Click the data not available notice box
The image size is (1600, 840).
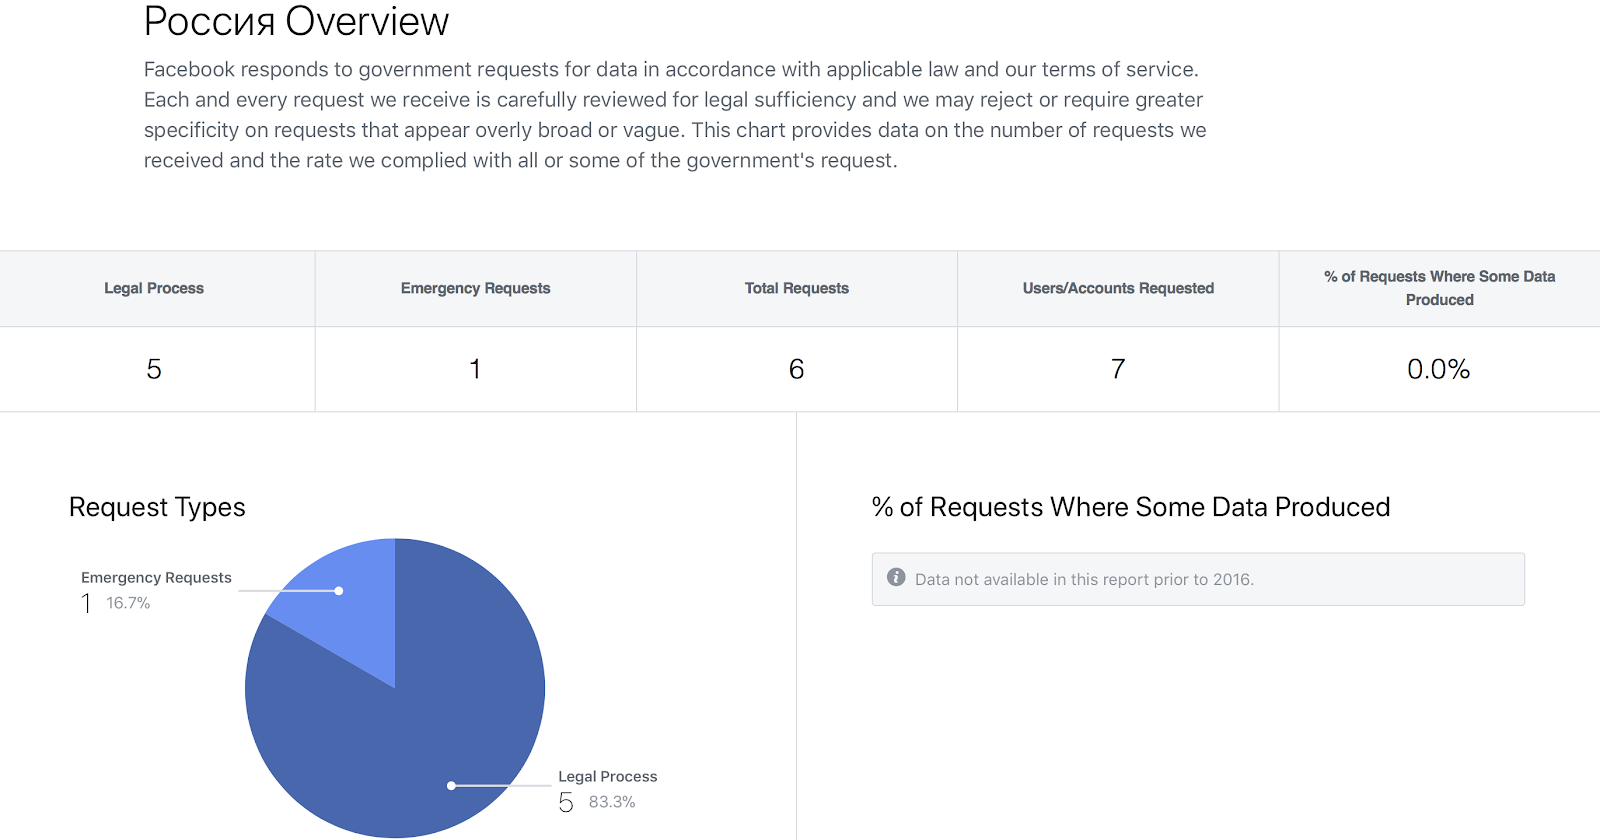click(1197, 579)
